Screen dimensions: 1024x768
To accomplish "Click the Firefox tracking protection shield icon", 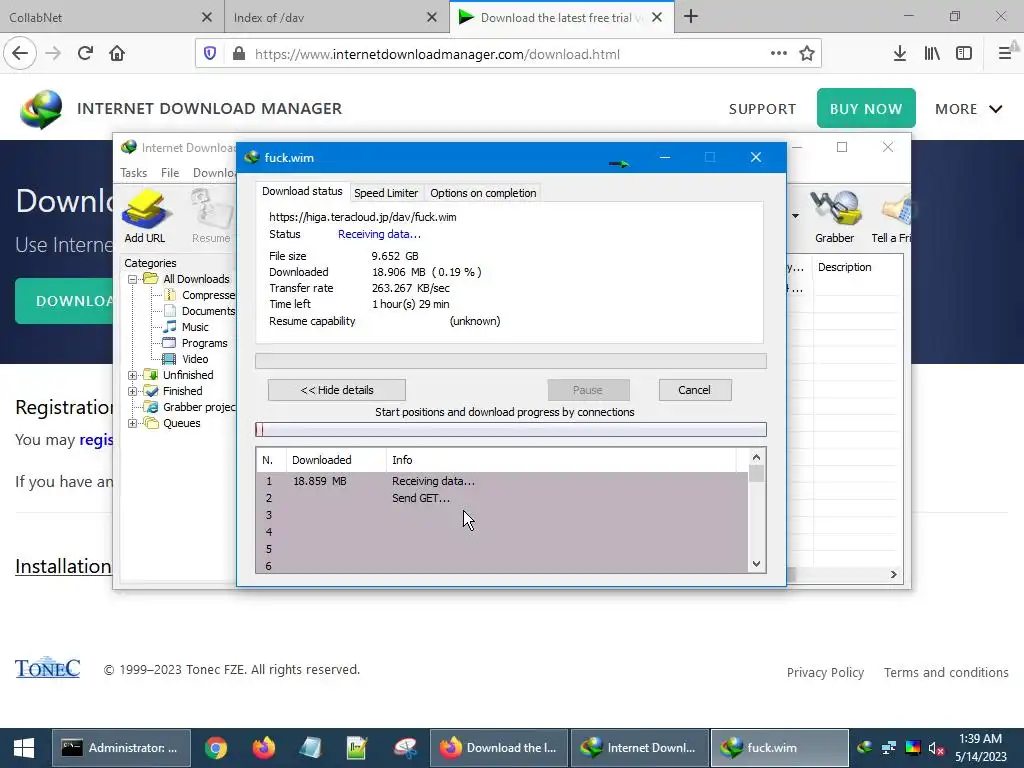I will coord(210,54).
